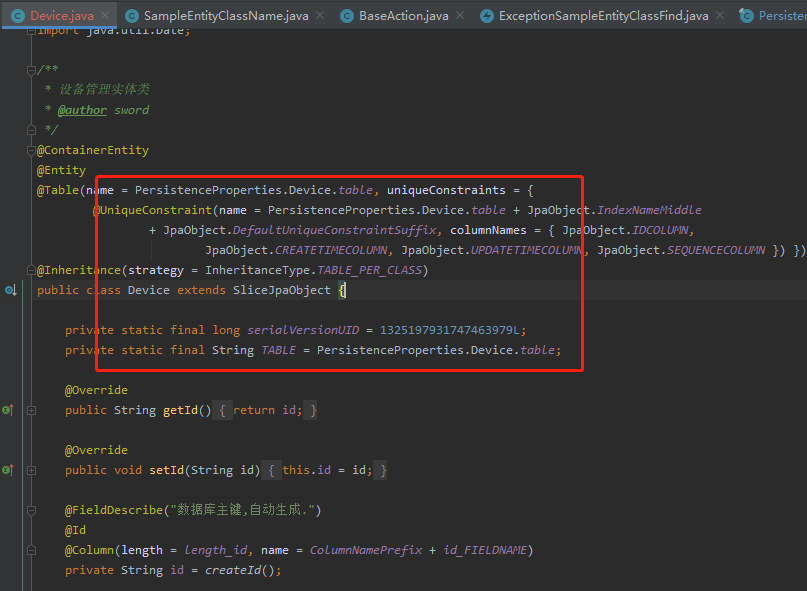Select the partially visible Persister tab

[780, 16]
